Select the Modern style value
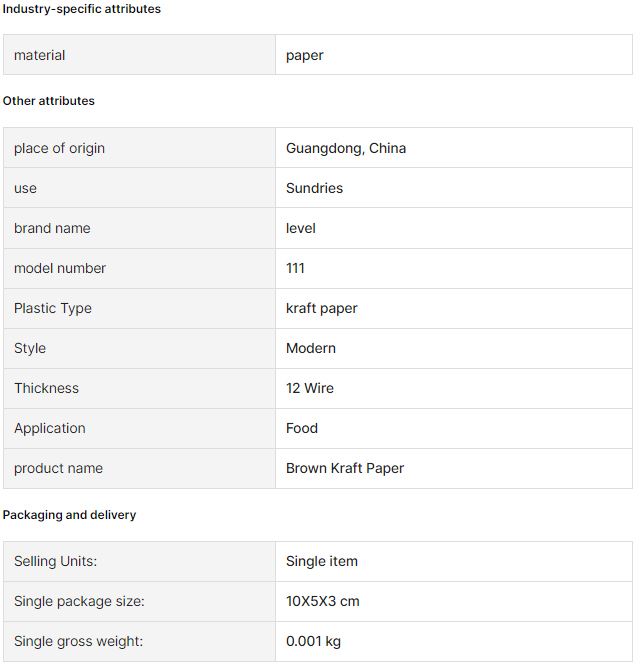636x668 pixels. [x=311, y=348]
